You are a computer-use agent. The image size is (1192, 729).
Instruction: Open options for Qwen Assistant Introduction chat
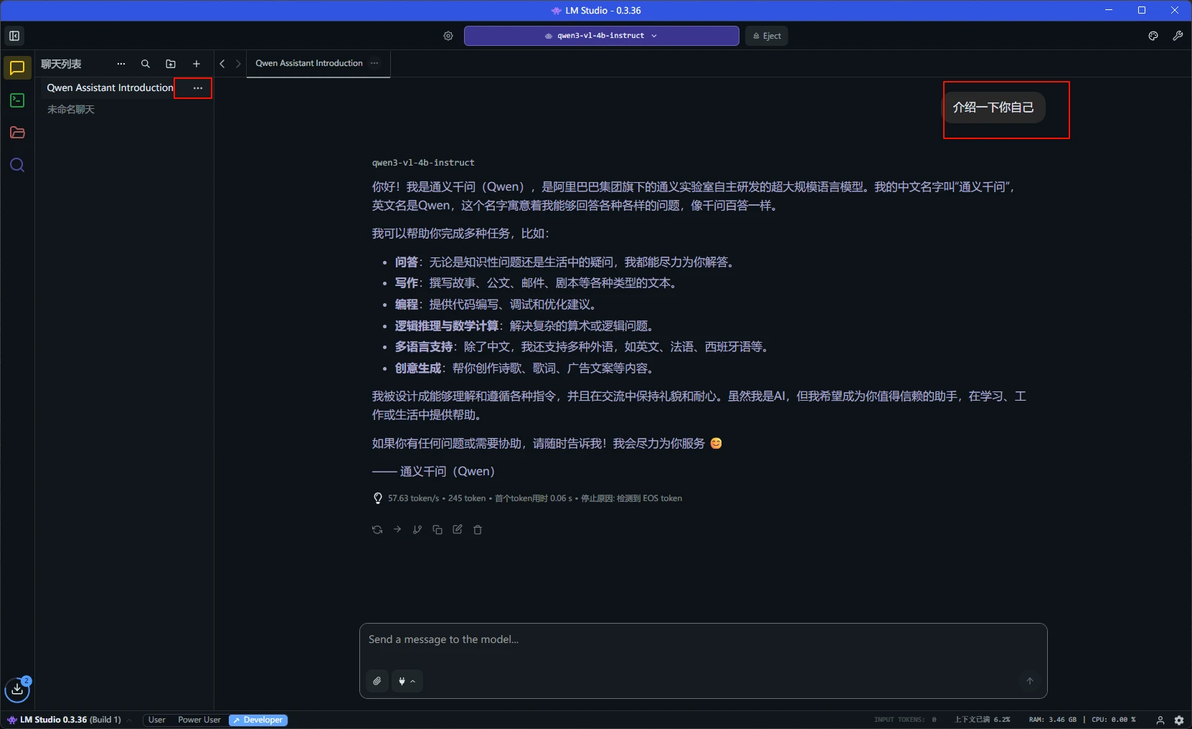point(198,88)
